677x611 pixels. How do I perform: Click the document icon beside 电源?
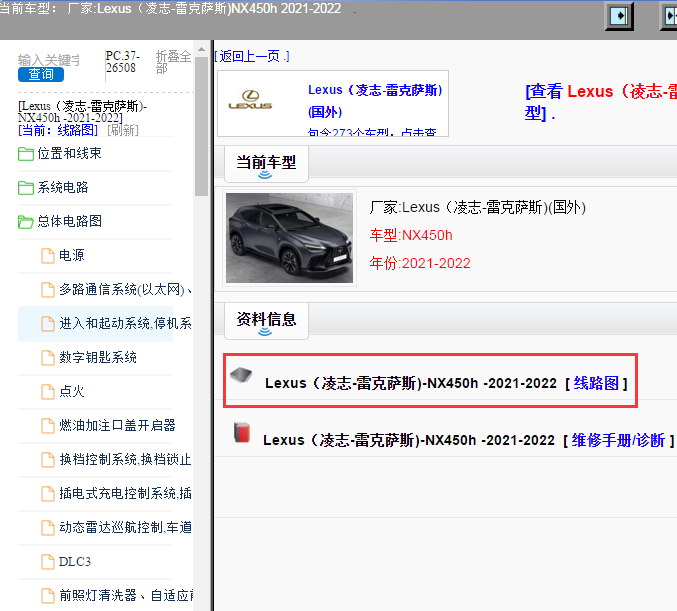[47, 256]
